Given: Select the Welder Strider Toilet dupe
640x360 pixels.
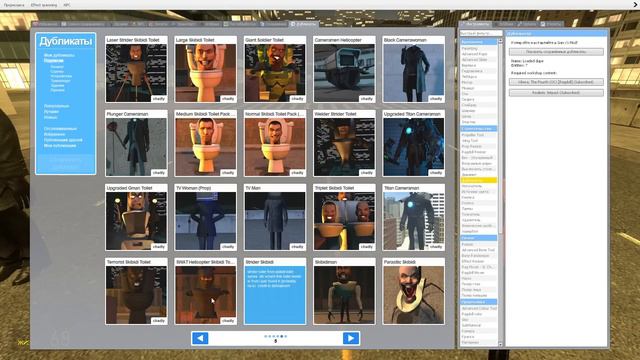Looking at the screenshot, I should pyautogui.click(x=344, y=143).
